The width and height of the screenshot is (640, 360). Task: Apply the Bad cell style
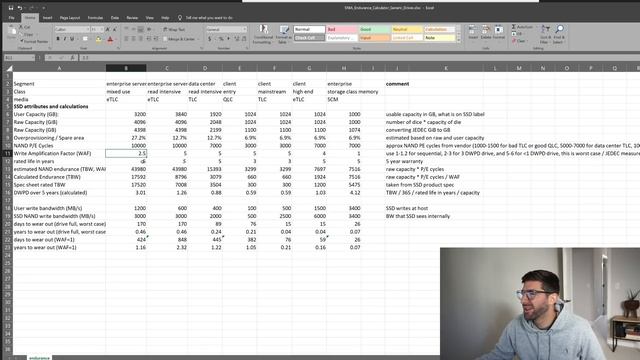pyautogui.click(x=342, y=29)
